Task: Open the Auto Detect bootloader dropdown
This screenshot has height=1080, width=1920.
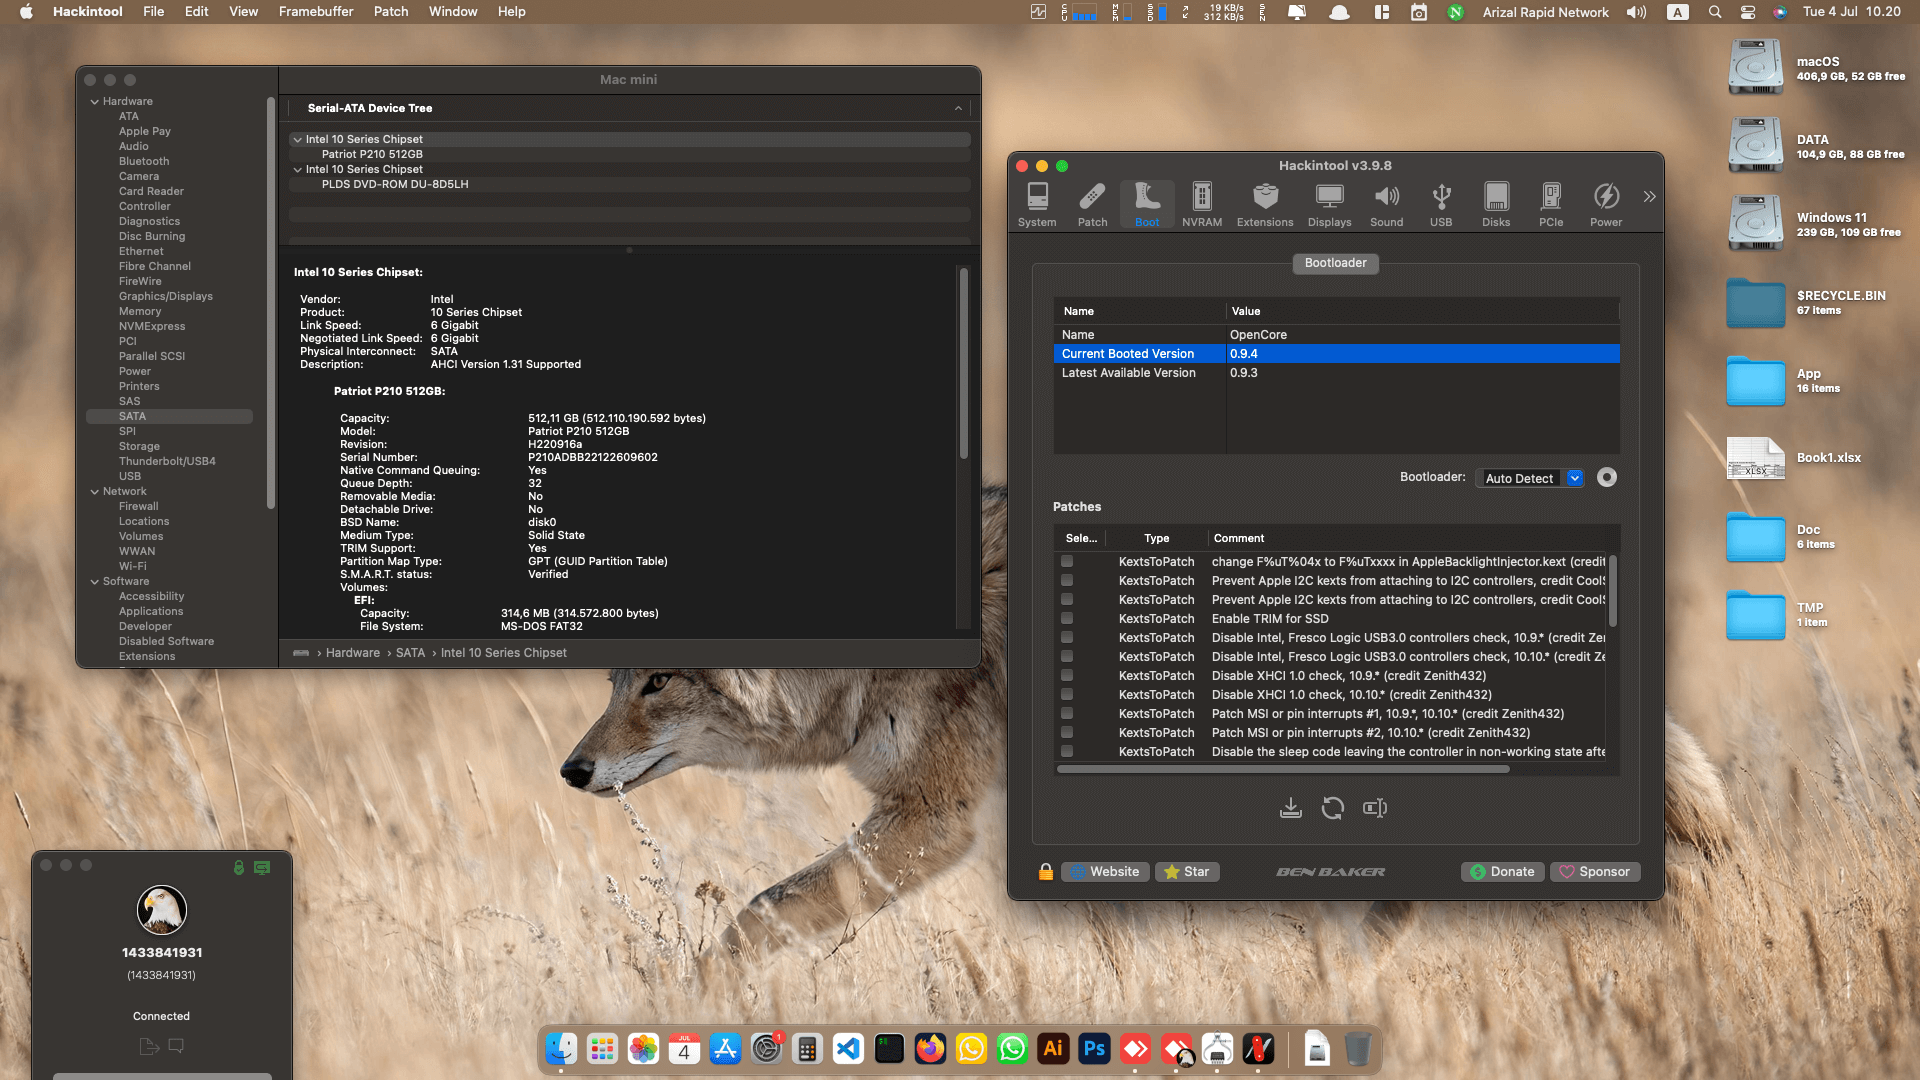Action: pos(1530,478)
